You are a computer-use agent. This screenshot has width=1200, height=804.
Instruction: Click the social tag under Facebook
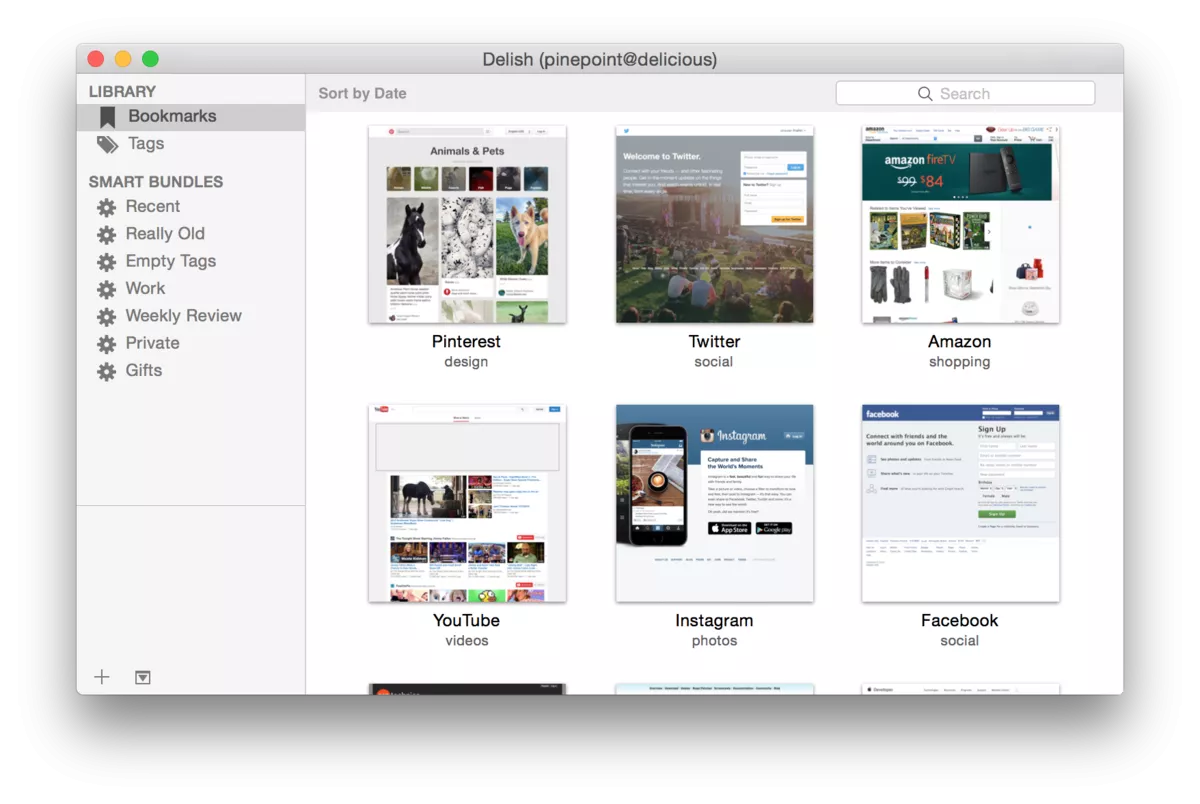pyautogui.click(x=960, y=641)
